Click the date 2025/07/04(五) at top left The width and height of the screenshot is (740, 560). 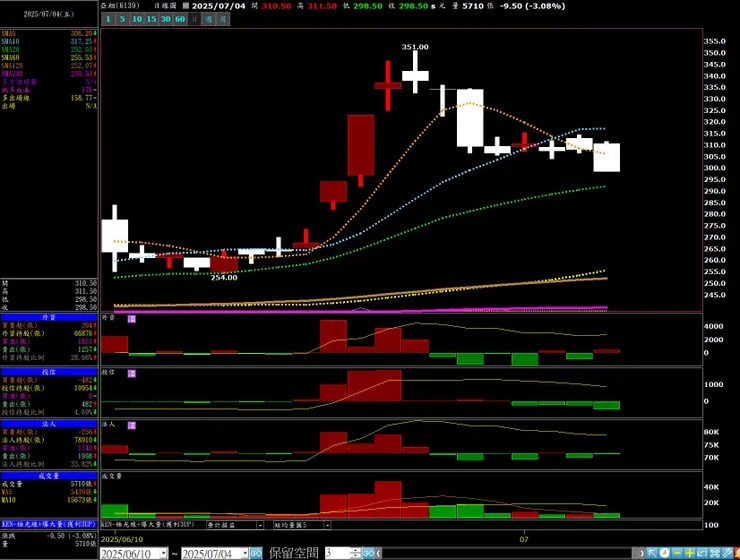pyautogui.click(x=49, y=14)
